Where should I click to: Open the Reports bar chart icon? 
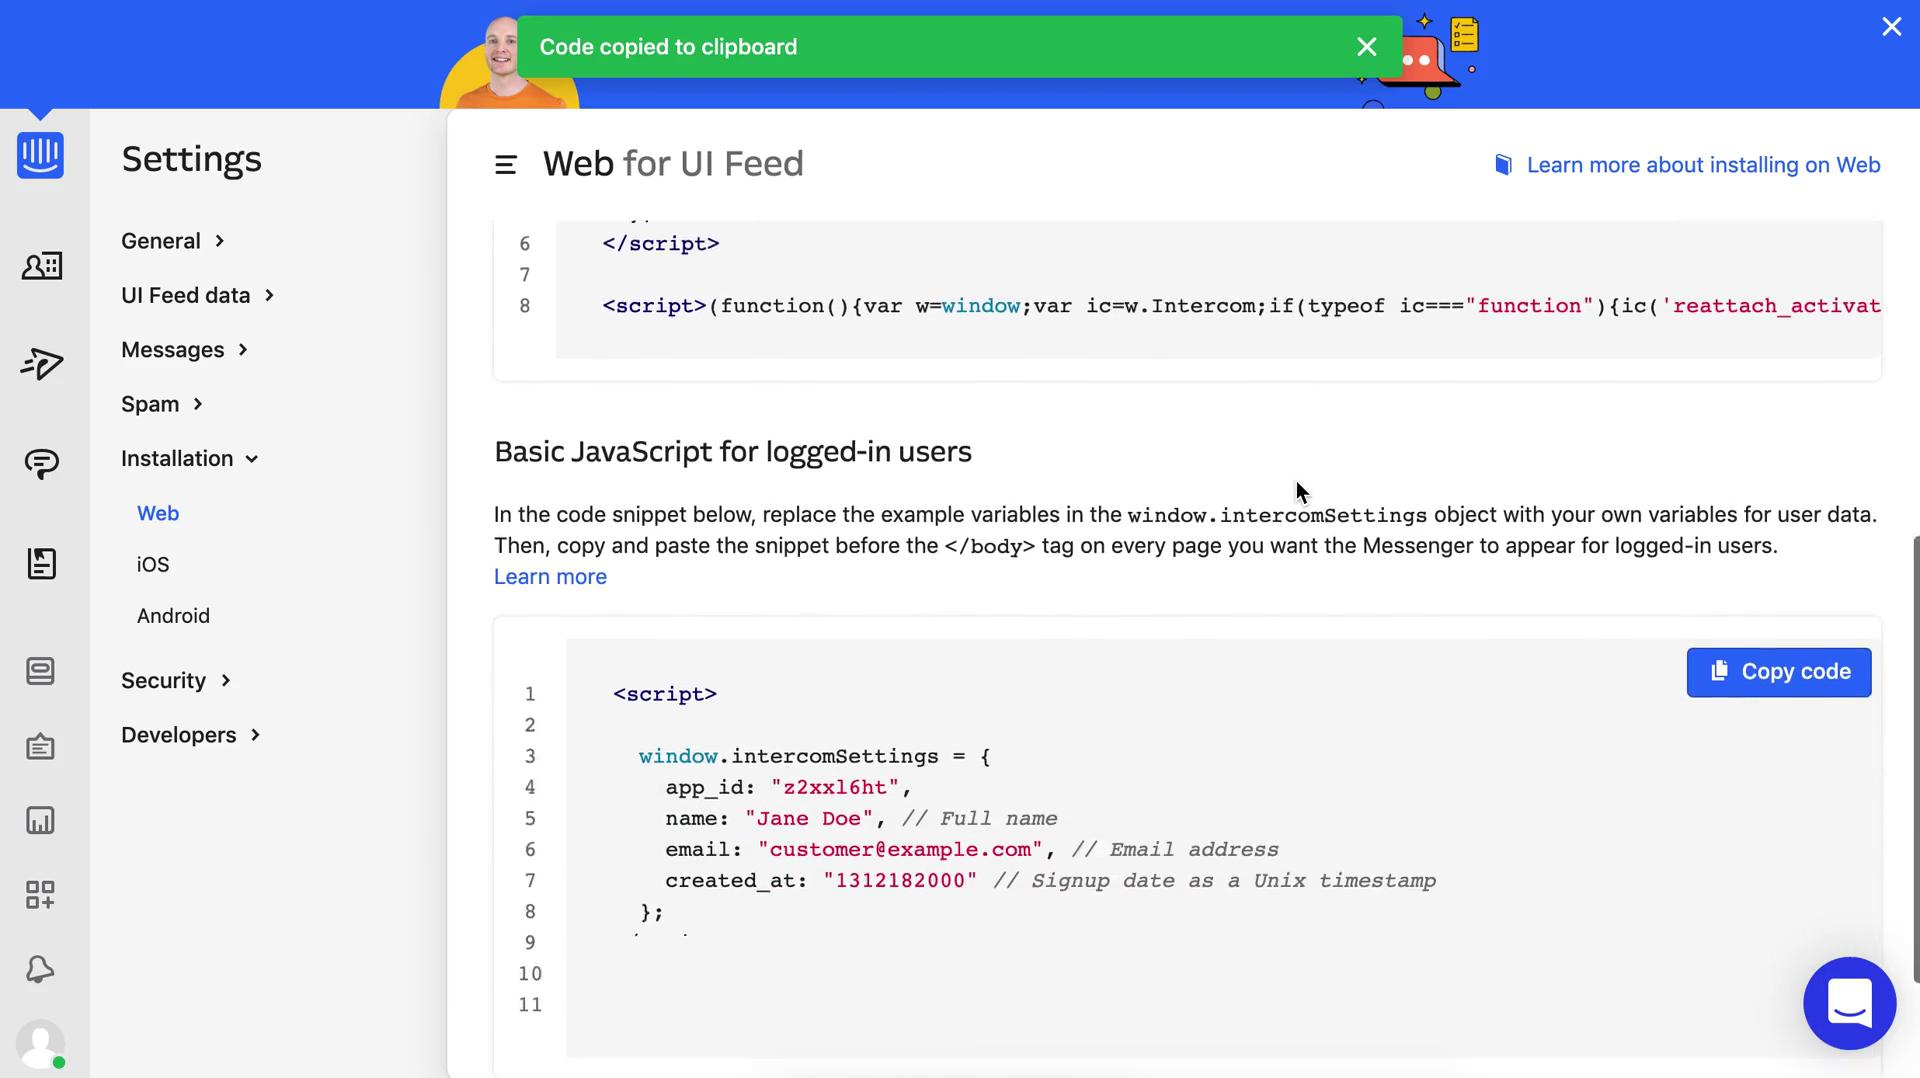[x=41, y=821]
